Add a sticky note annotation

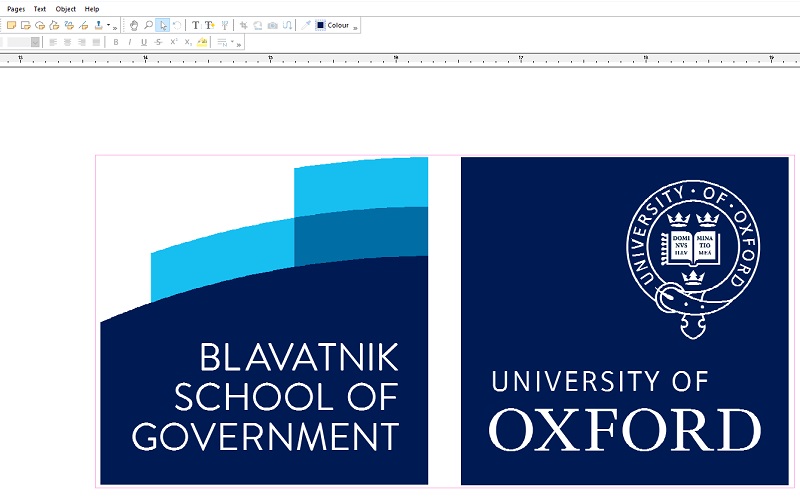[11, 25]
